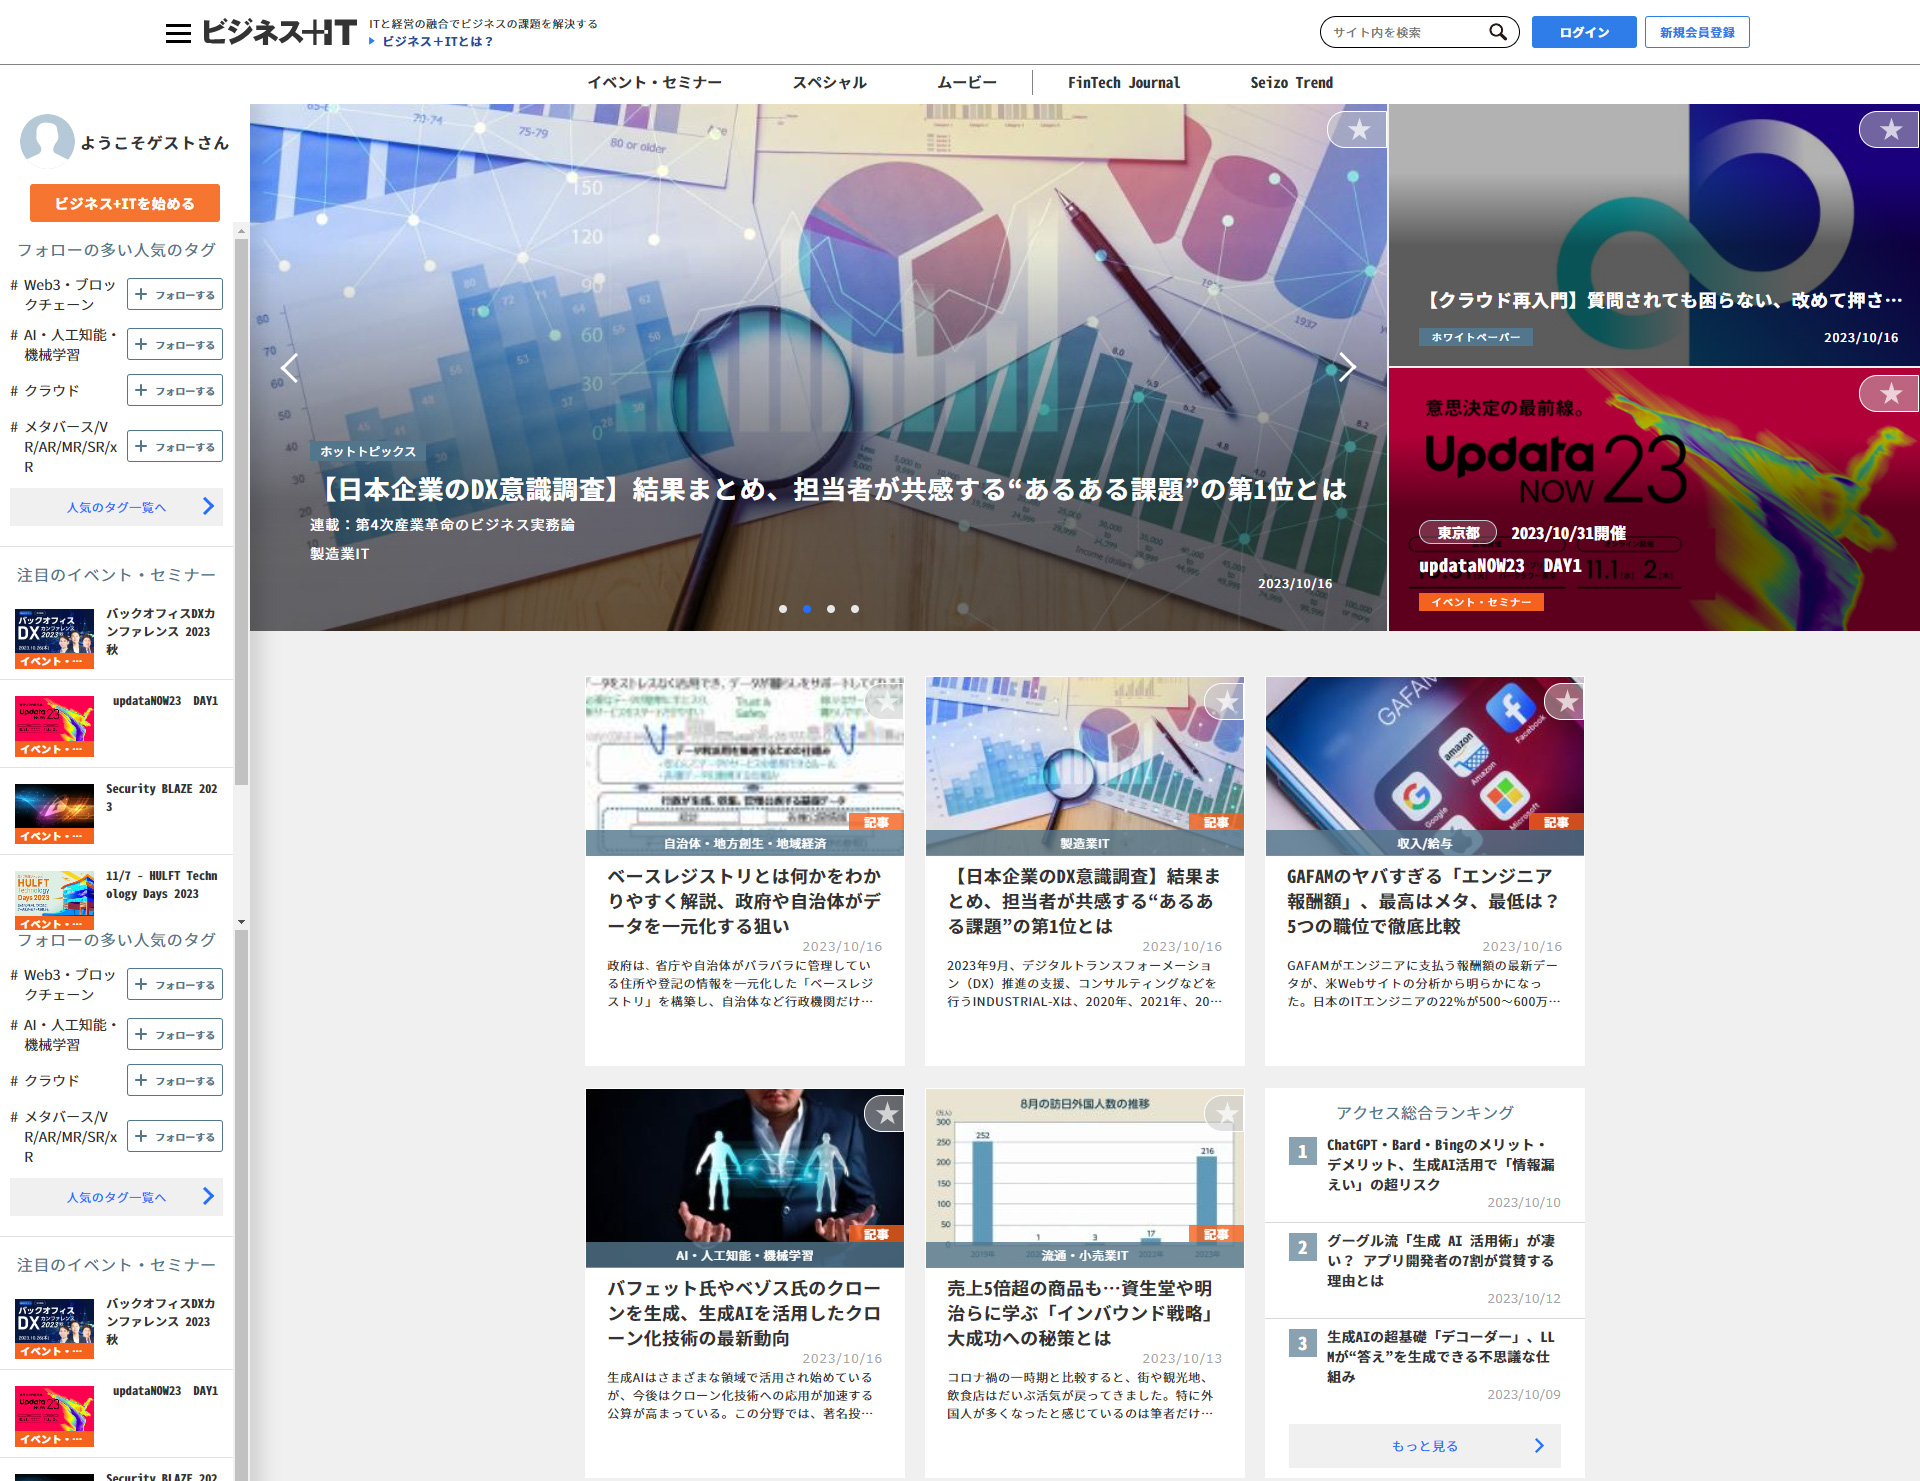Star the Updata NOW 23 event banner
This screenshot has height=1481, width=1920.
[1889, 393]
